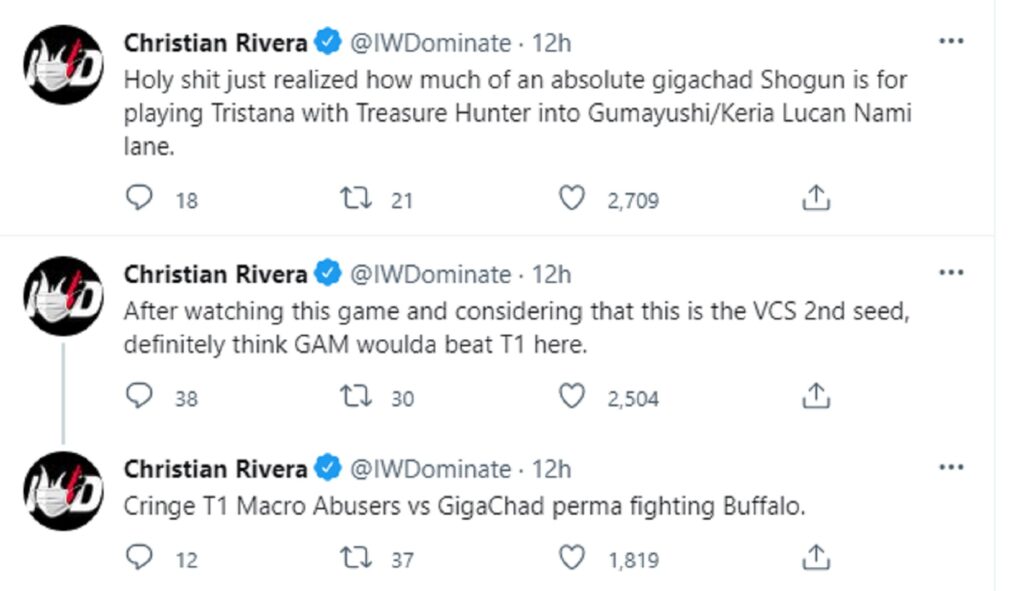Share the Shogun Tristana tweet
This screenshot has height=591, width=1024.
point(816,199)
